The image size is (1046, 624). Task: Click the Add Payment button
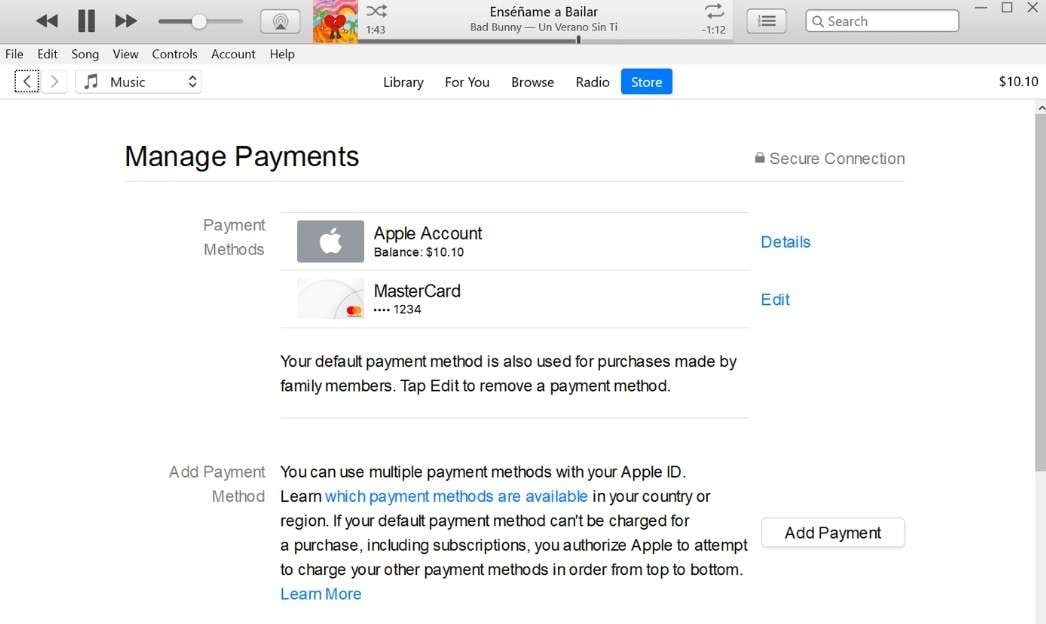point(833,533)
